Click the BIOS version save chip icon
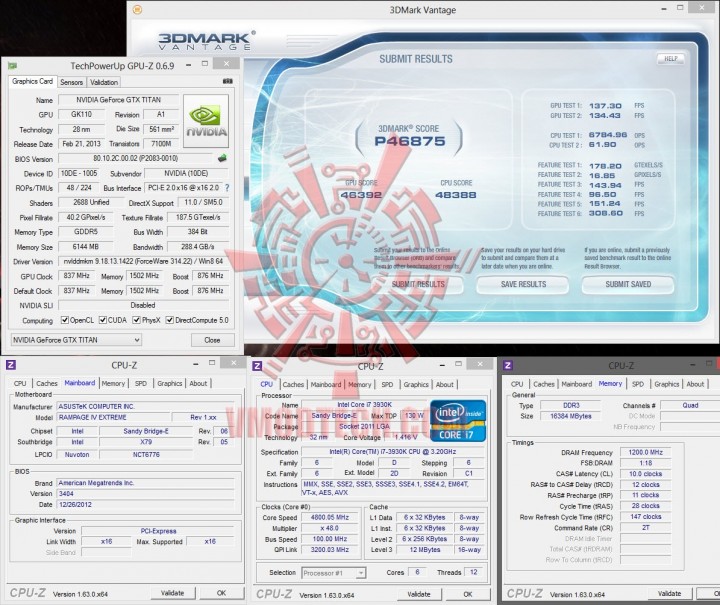Viewport: 720px width, 605px height. coord(222,158)
